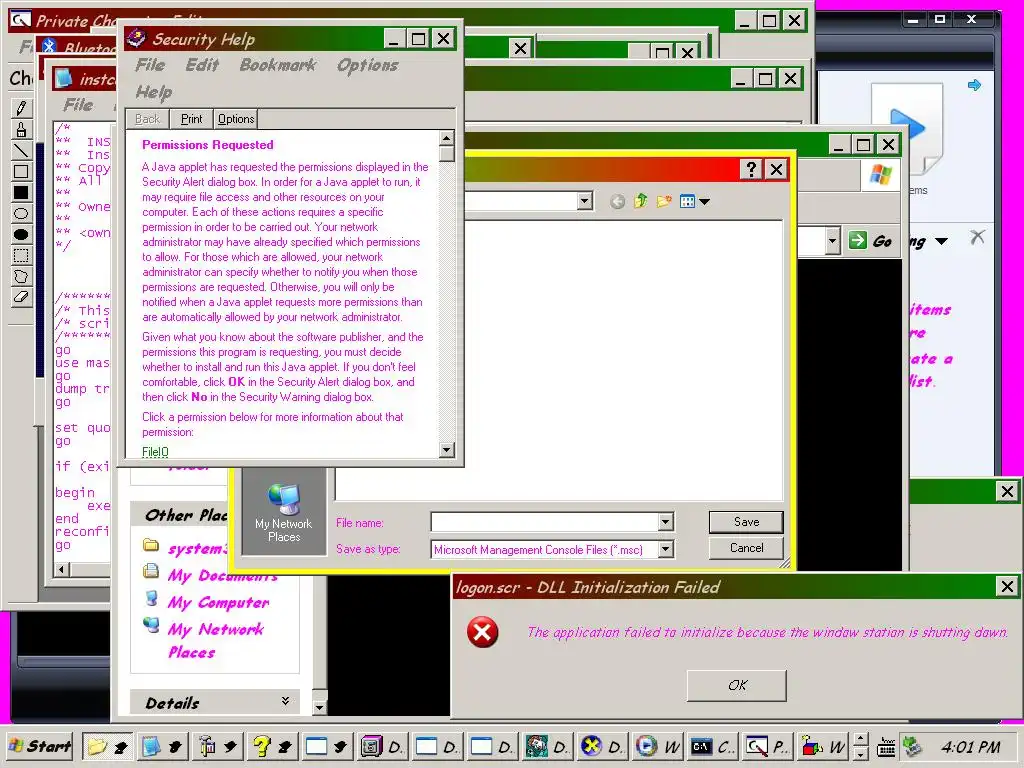Open the Bookmark menu in Security Help

tap(278, 65)
